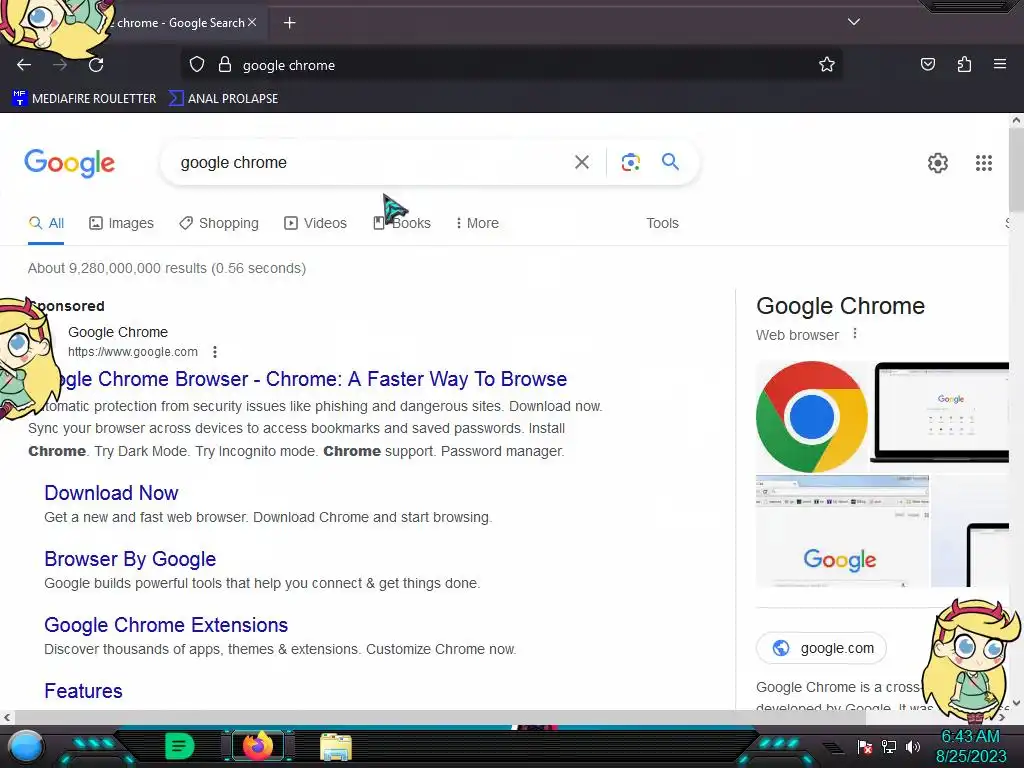Viewport: 1024px width, 768px height.
Task: Open the extensions puzzle icon
Action: (x=964, y=65)
